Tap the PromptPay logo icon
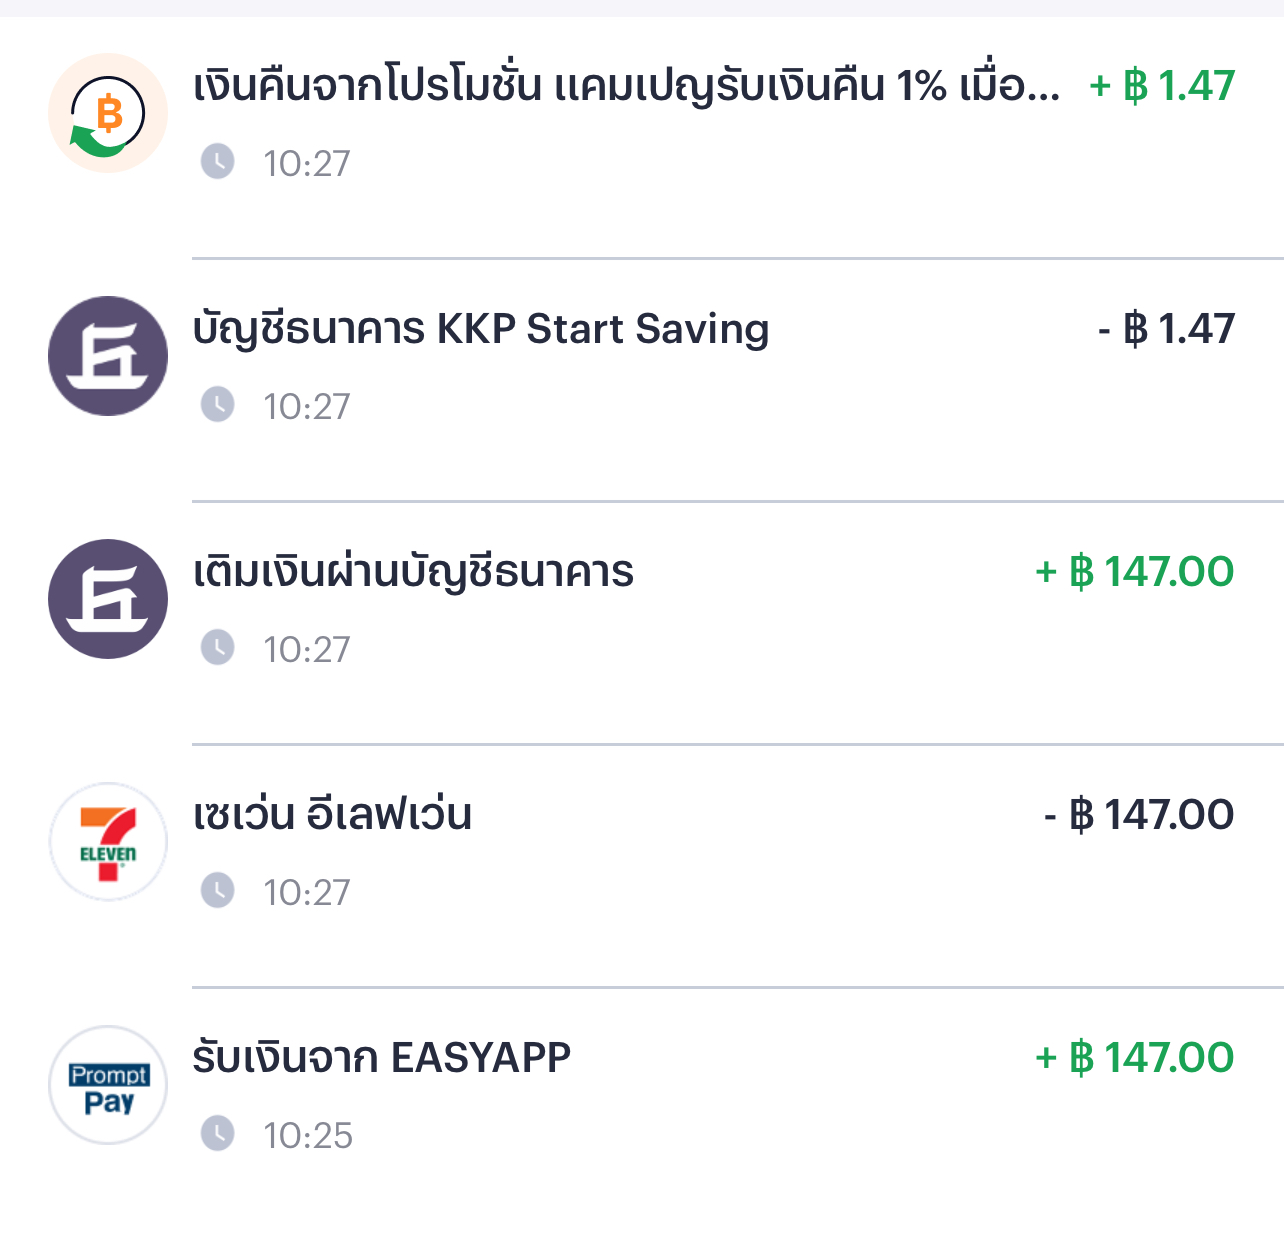The height and width of the screenshot is (1235, 1284). pos(108,1085)
